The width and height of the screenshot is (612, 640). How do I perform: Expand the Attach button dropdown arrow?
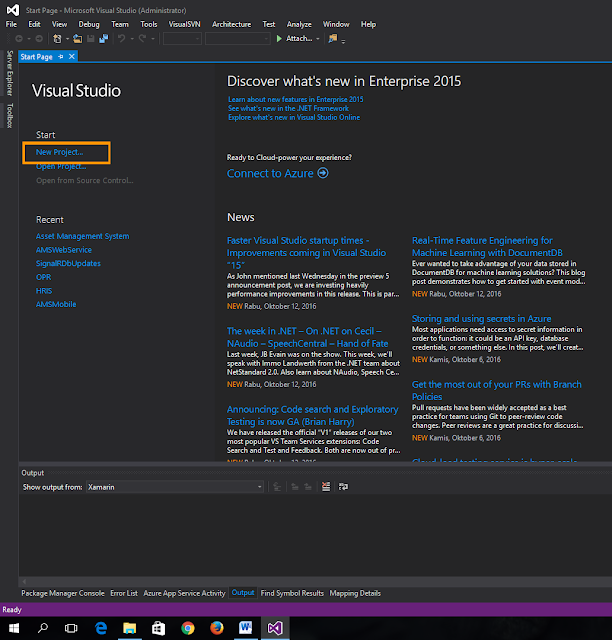coord(318,39)
